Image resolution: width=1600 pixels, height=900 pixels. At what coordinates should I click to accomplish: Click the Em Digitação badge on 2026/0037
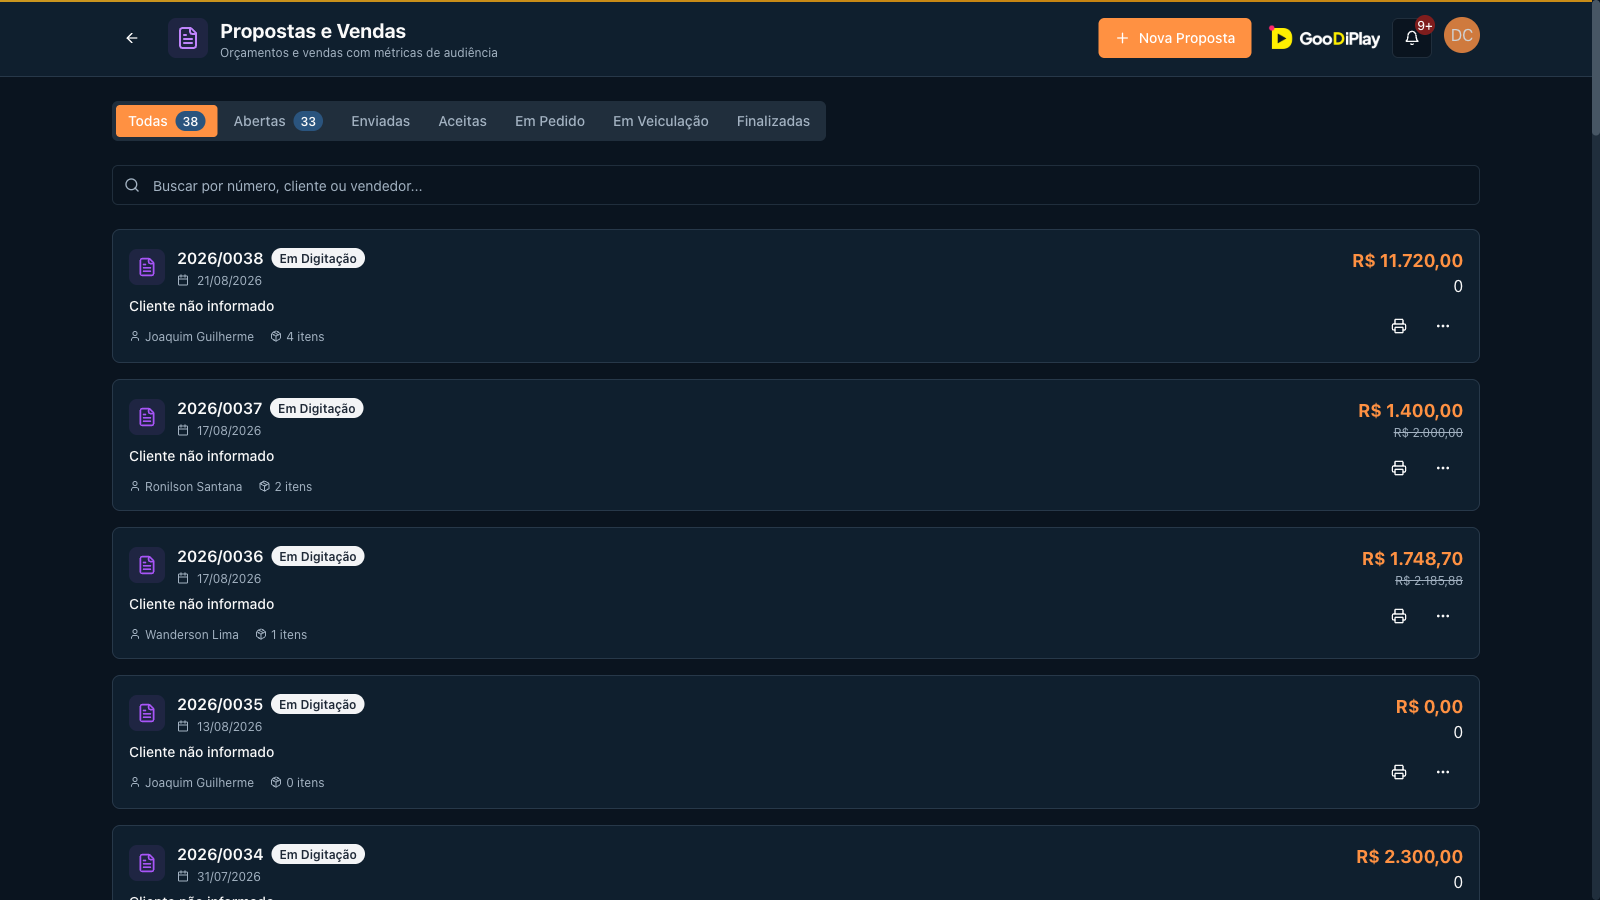317,408
